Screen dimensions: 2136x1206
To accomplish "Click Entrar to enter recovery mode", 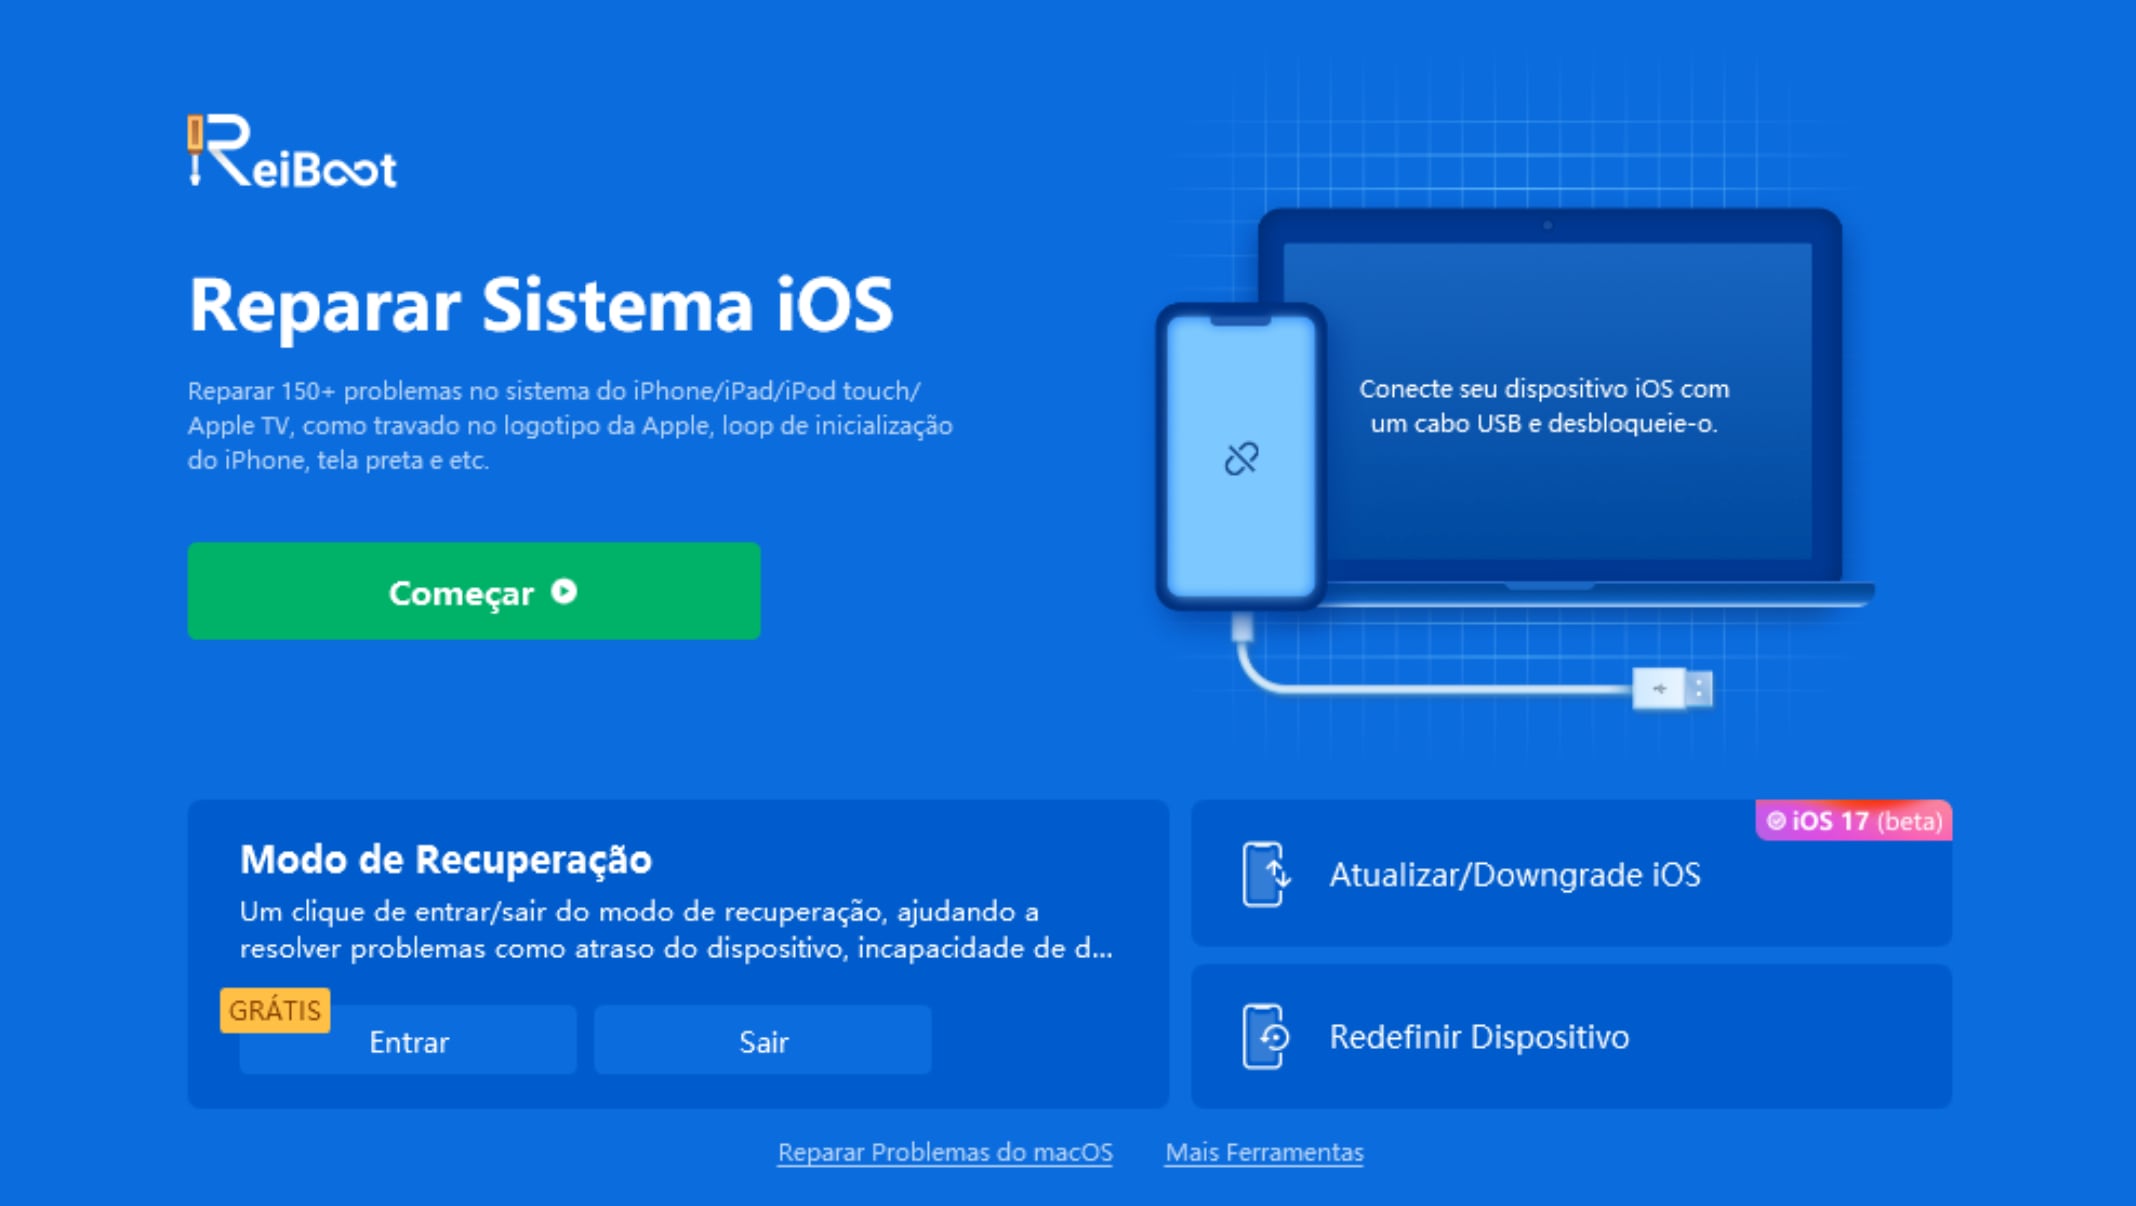I will [408, 1041].
